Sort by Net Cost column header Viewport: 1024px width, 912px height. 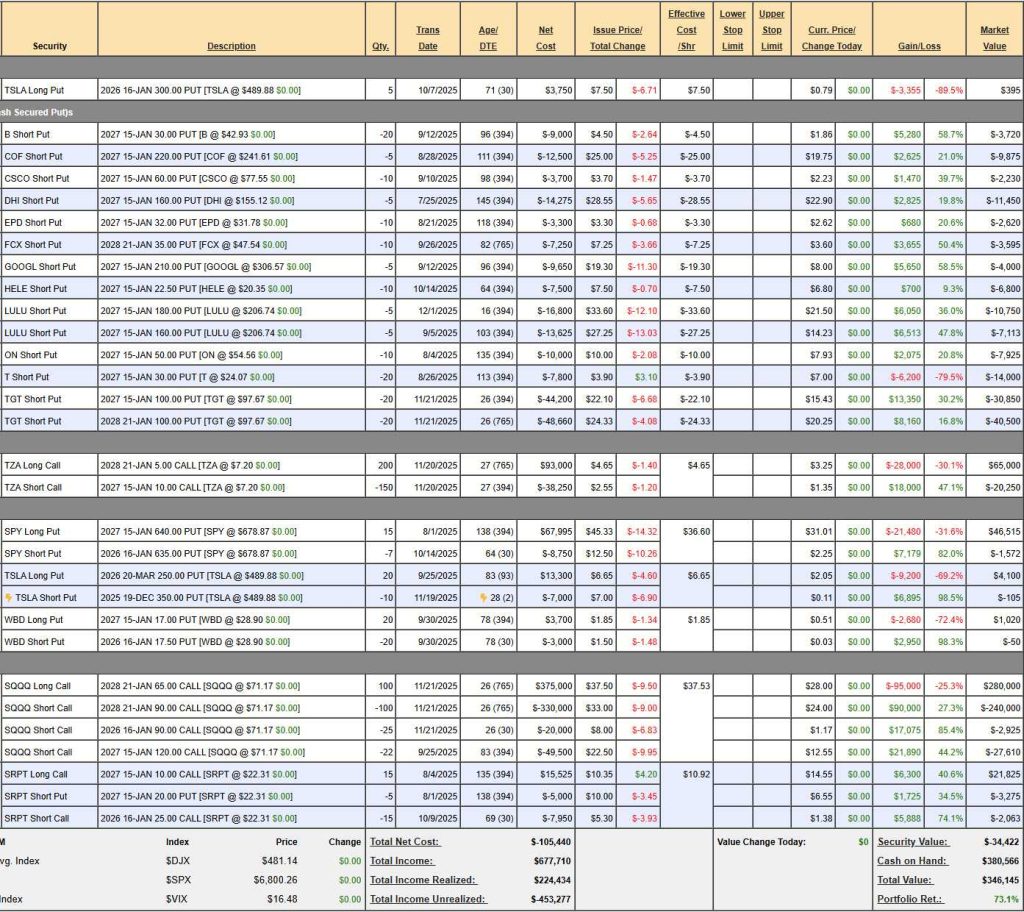546,38
